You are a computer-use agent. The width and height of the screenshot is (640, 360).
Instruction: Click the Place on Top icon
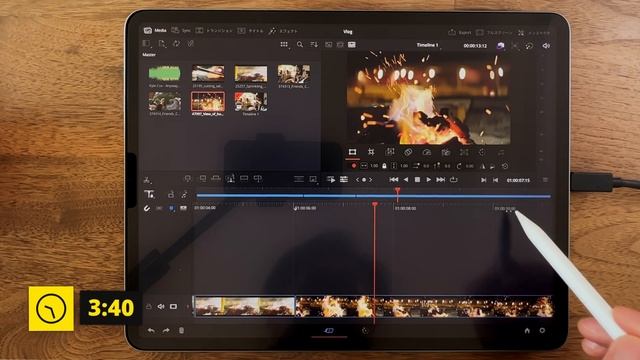click(x=244, y=179)
